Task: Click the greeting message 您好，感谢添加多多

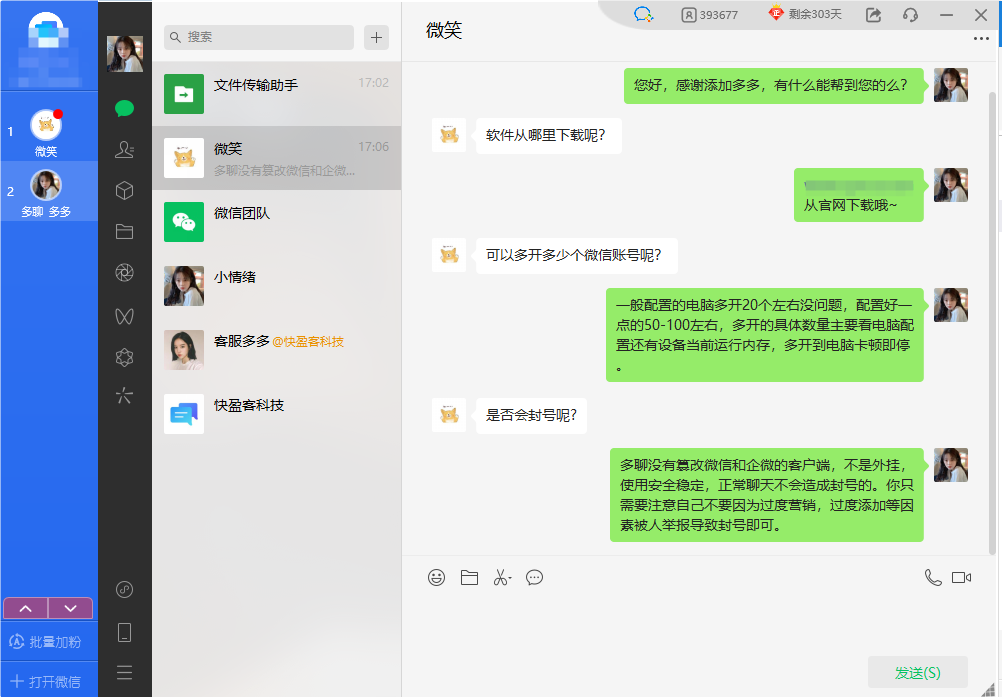Action: click(x=773, y=86)
